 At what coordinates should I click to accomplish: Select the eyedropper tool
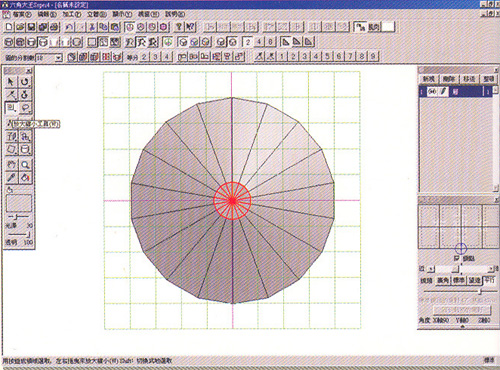point(12,178)
